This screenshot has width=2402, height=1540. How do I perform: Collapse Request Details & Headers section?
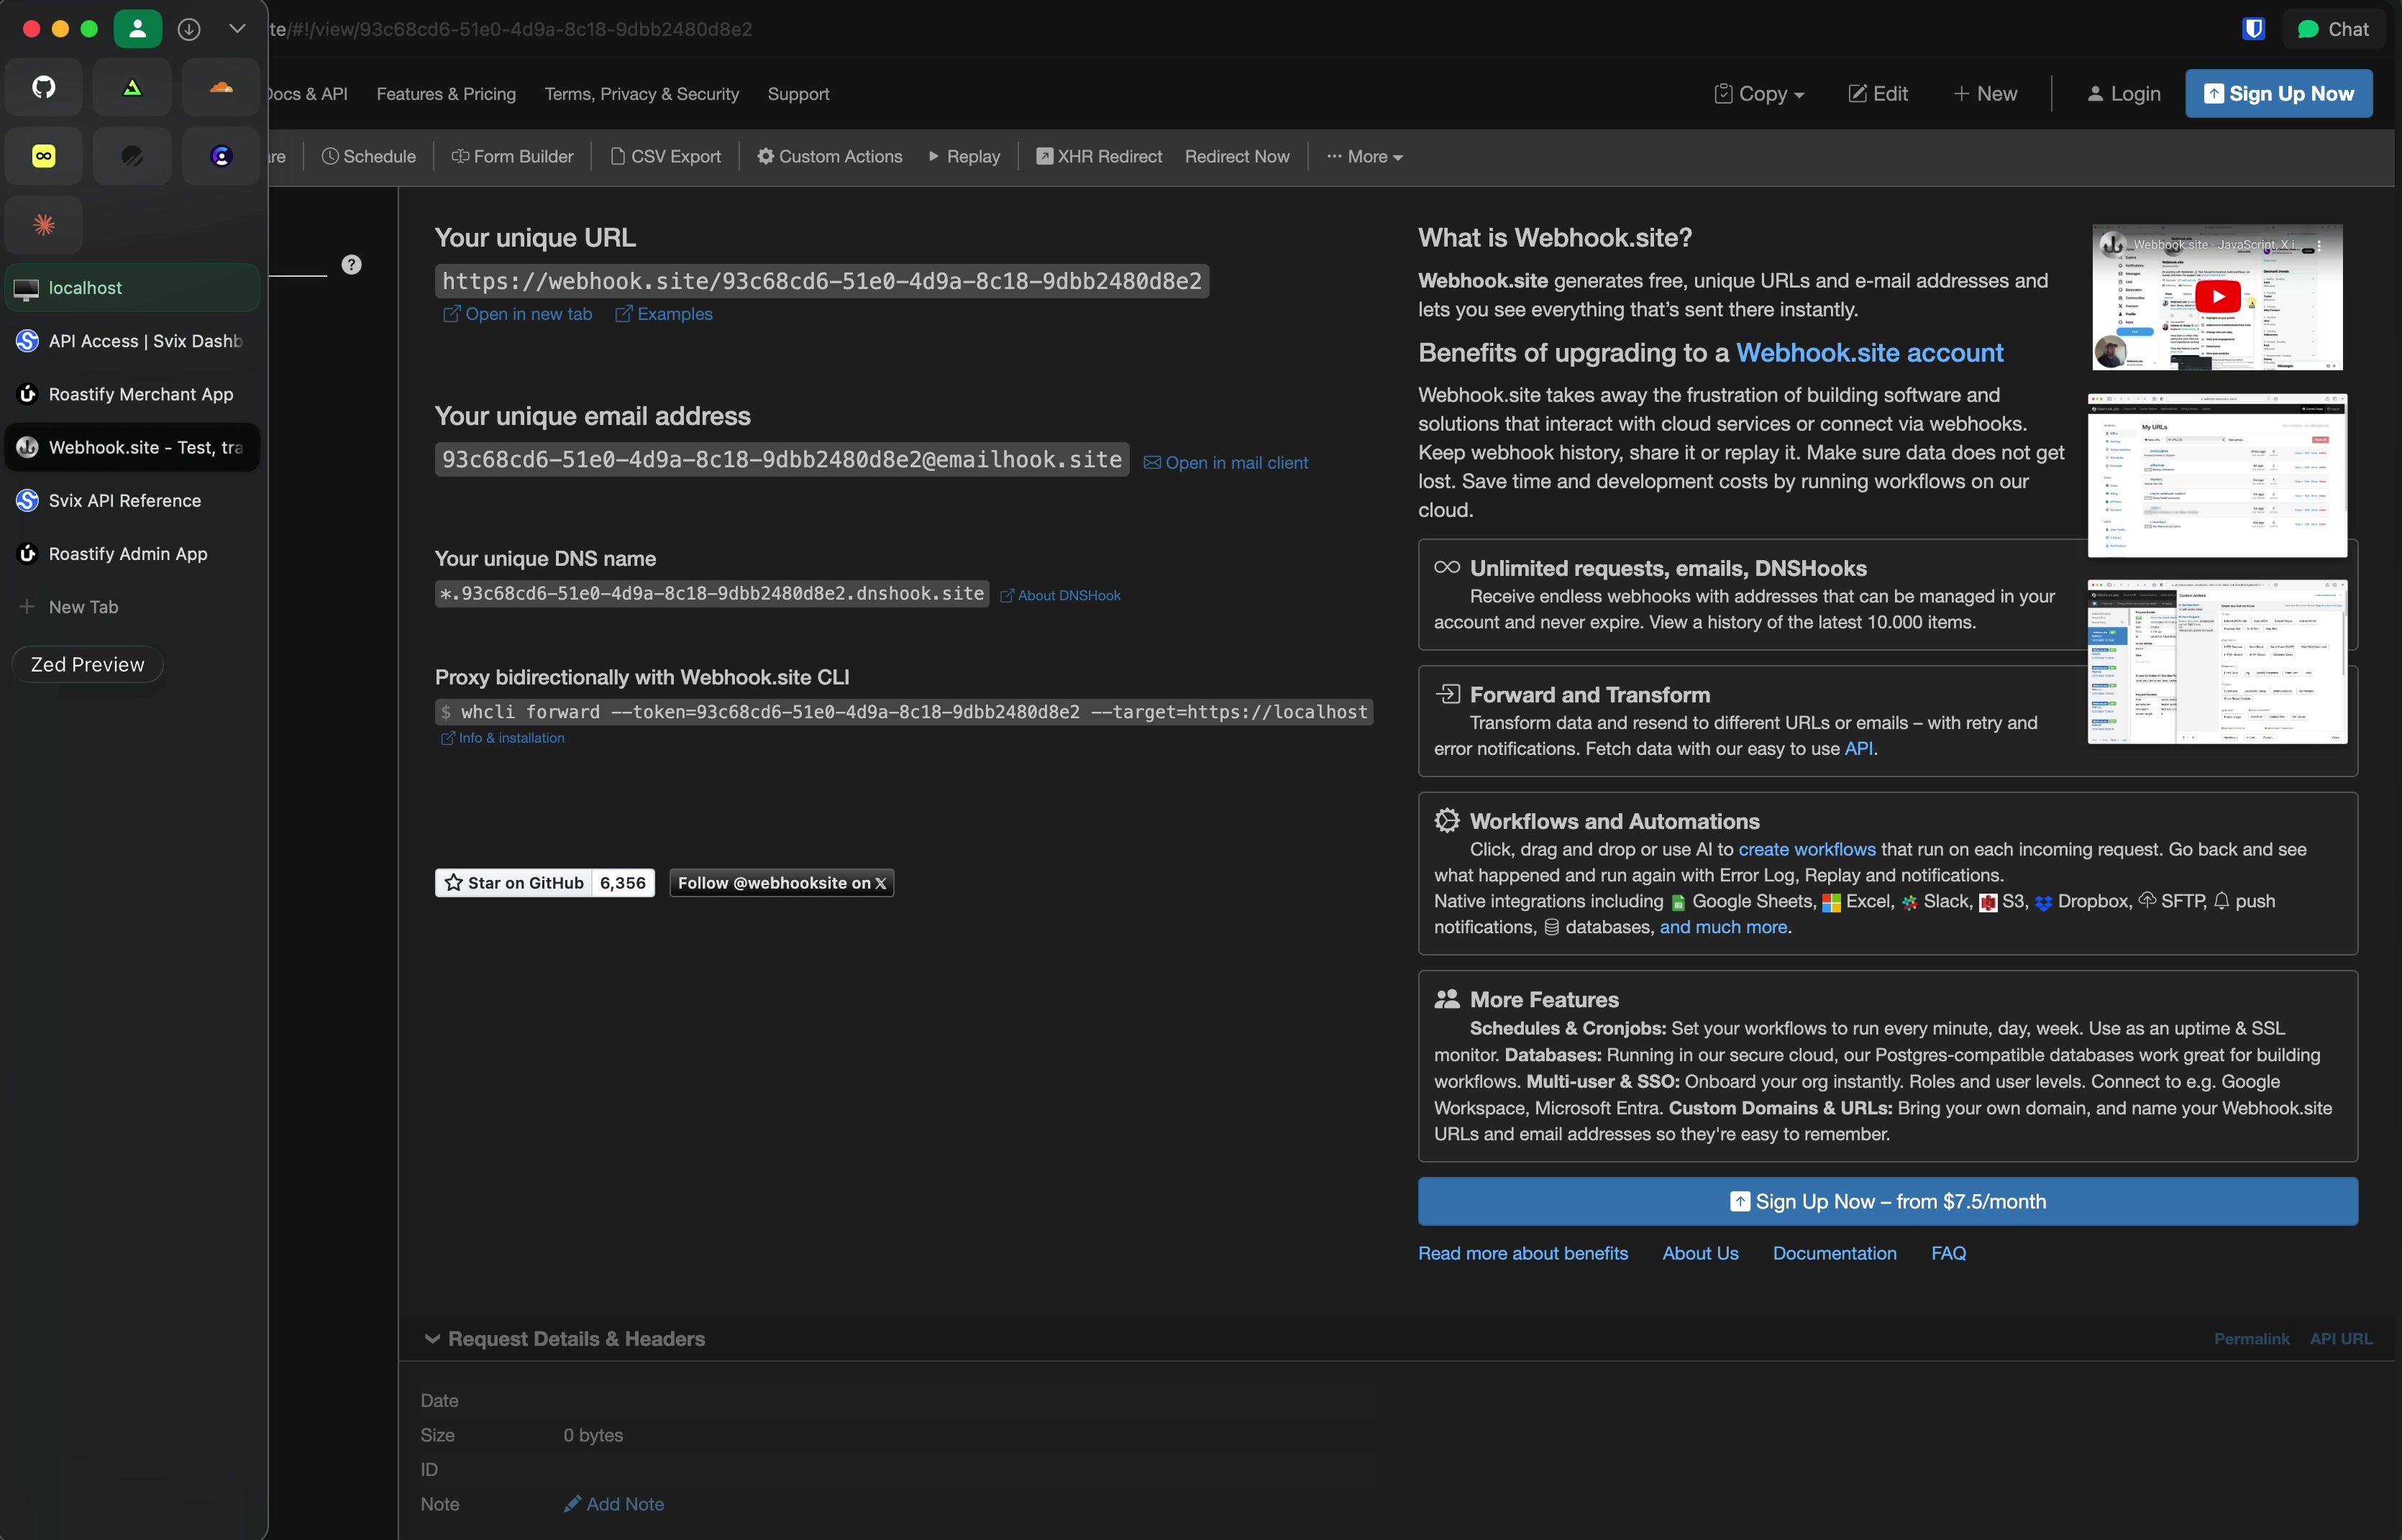click(566, 1339)
